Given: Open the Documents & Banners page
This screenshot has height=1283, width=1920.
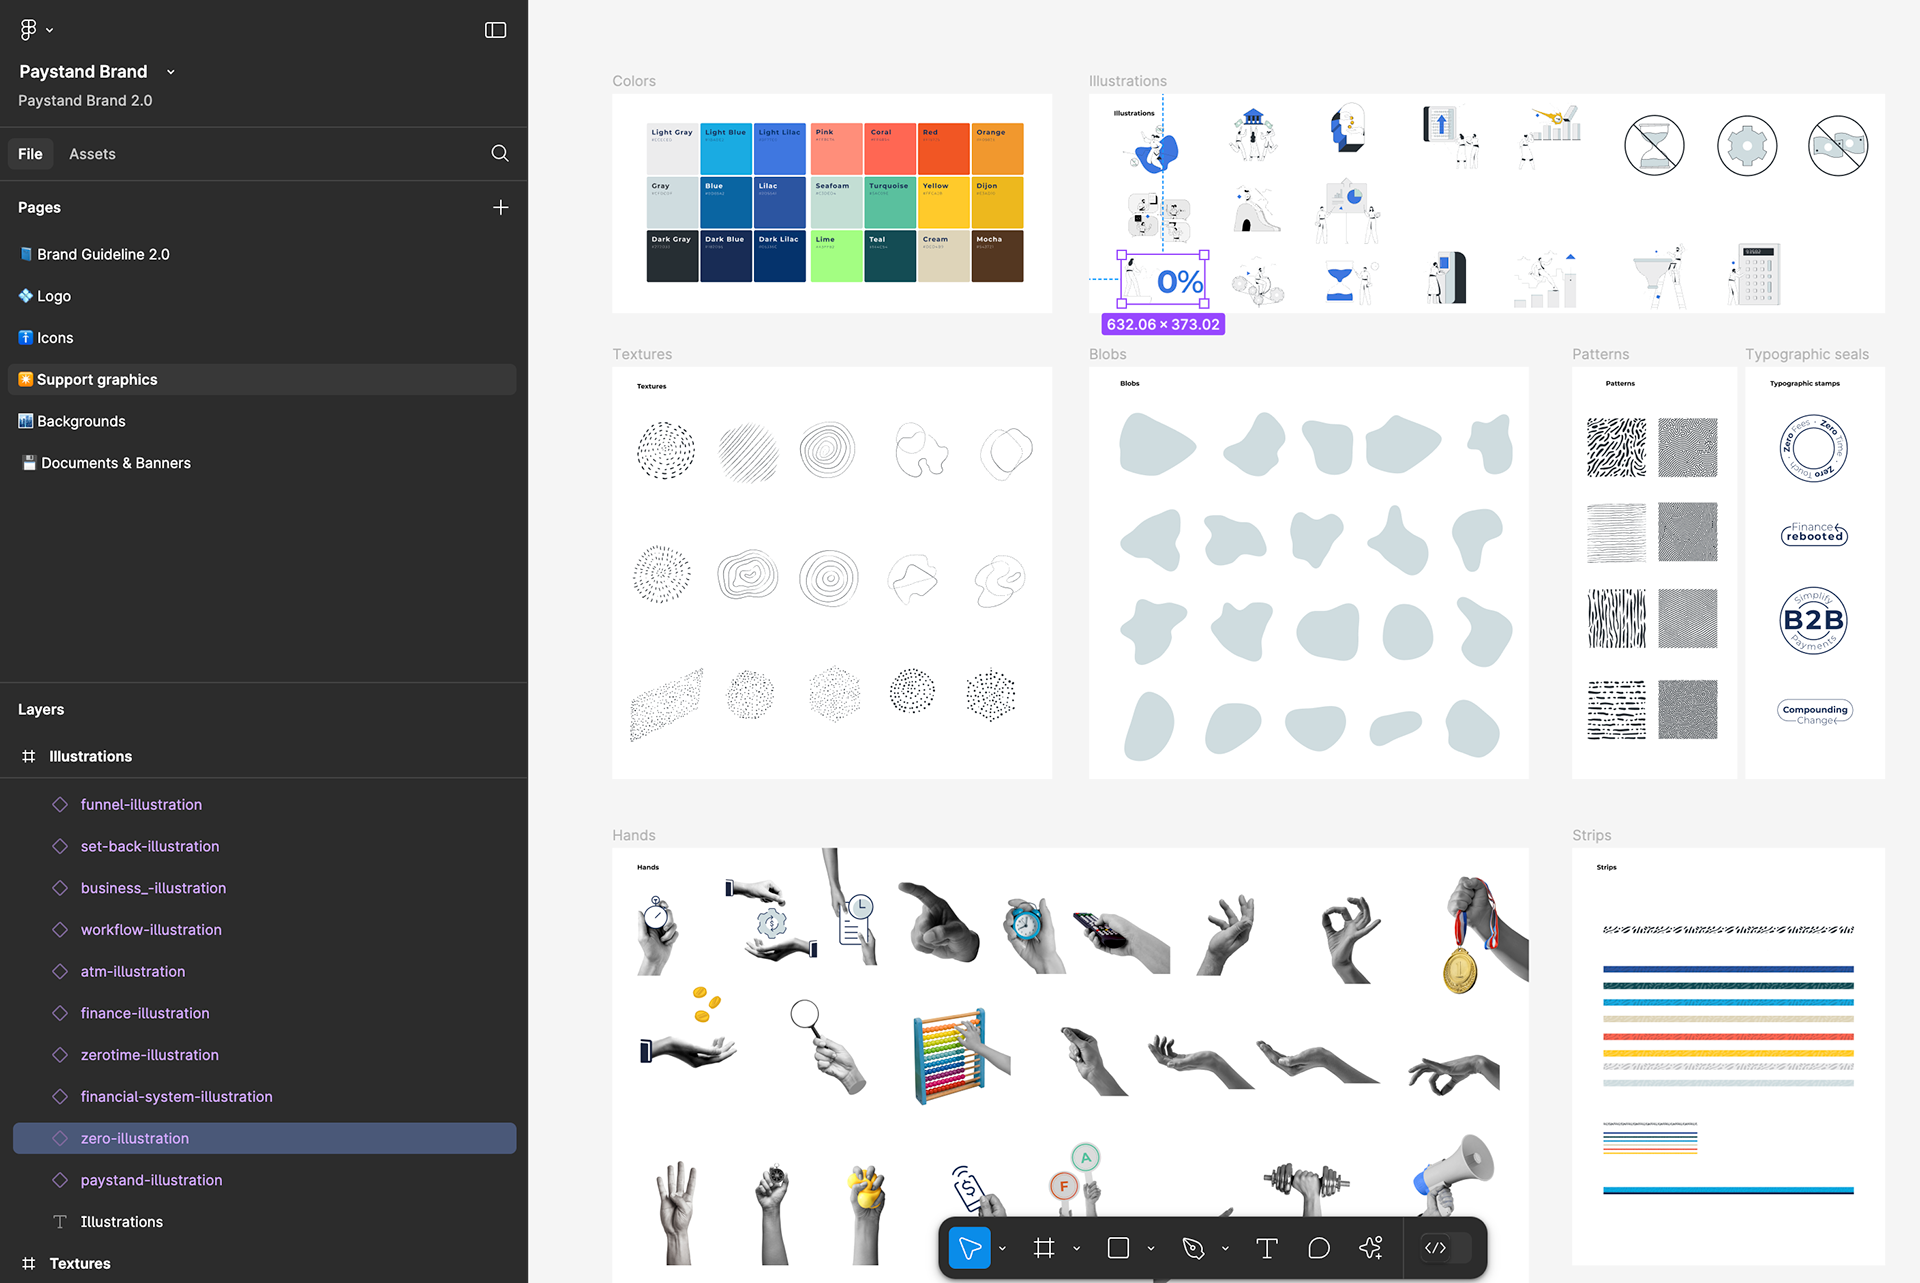Looking at the screenshot, I should [262, 463].
